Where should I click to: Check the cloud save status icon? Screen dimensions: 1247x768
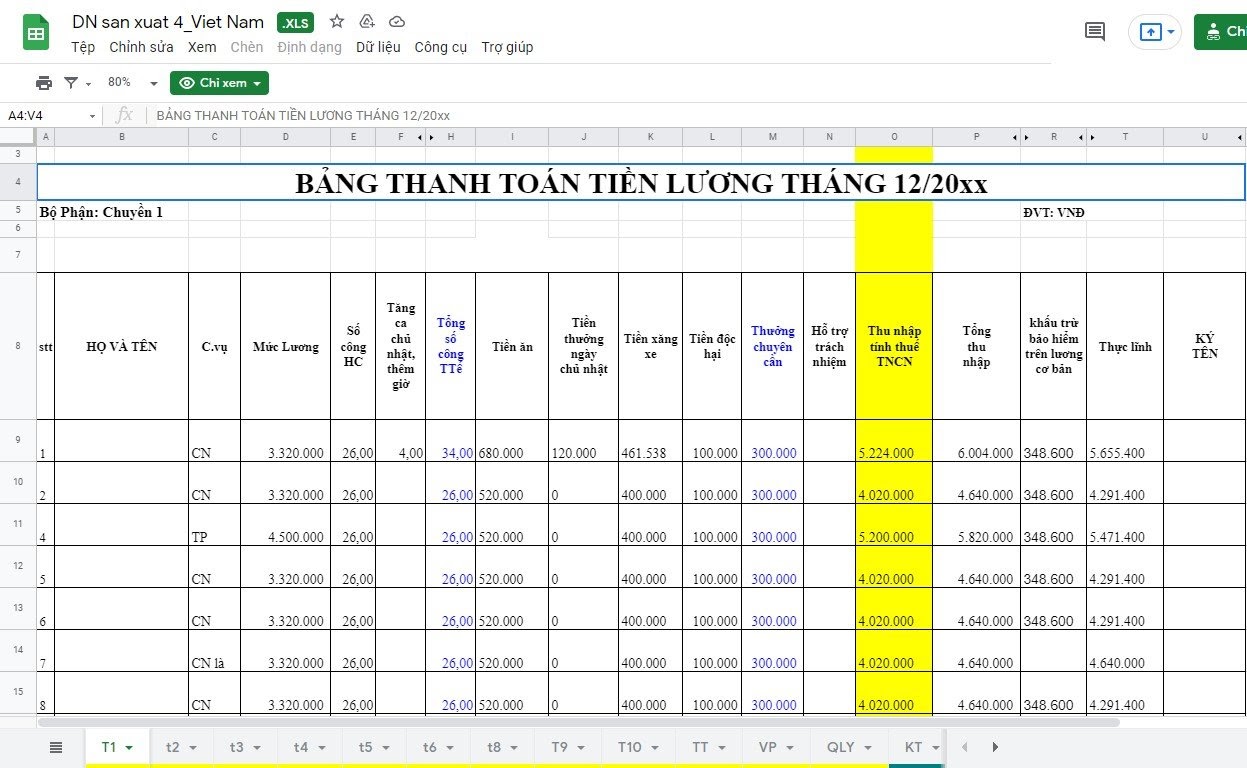396,21
